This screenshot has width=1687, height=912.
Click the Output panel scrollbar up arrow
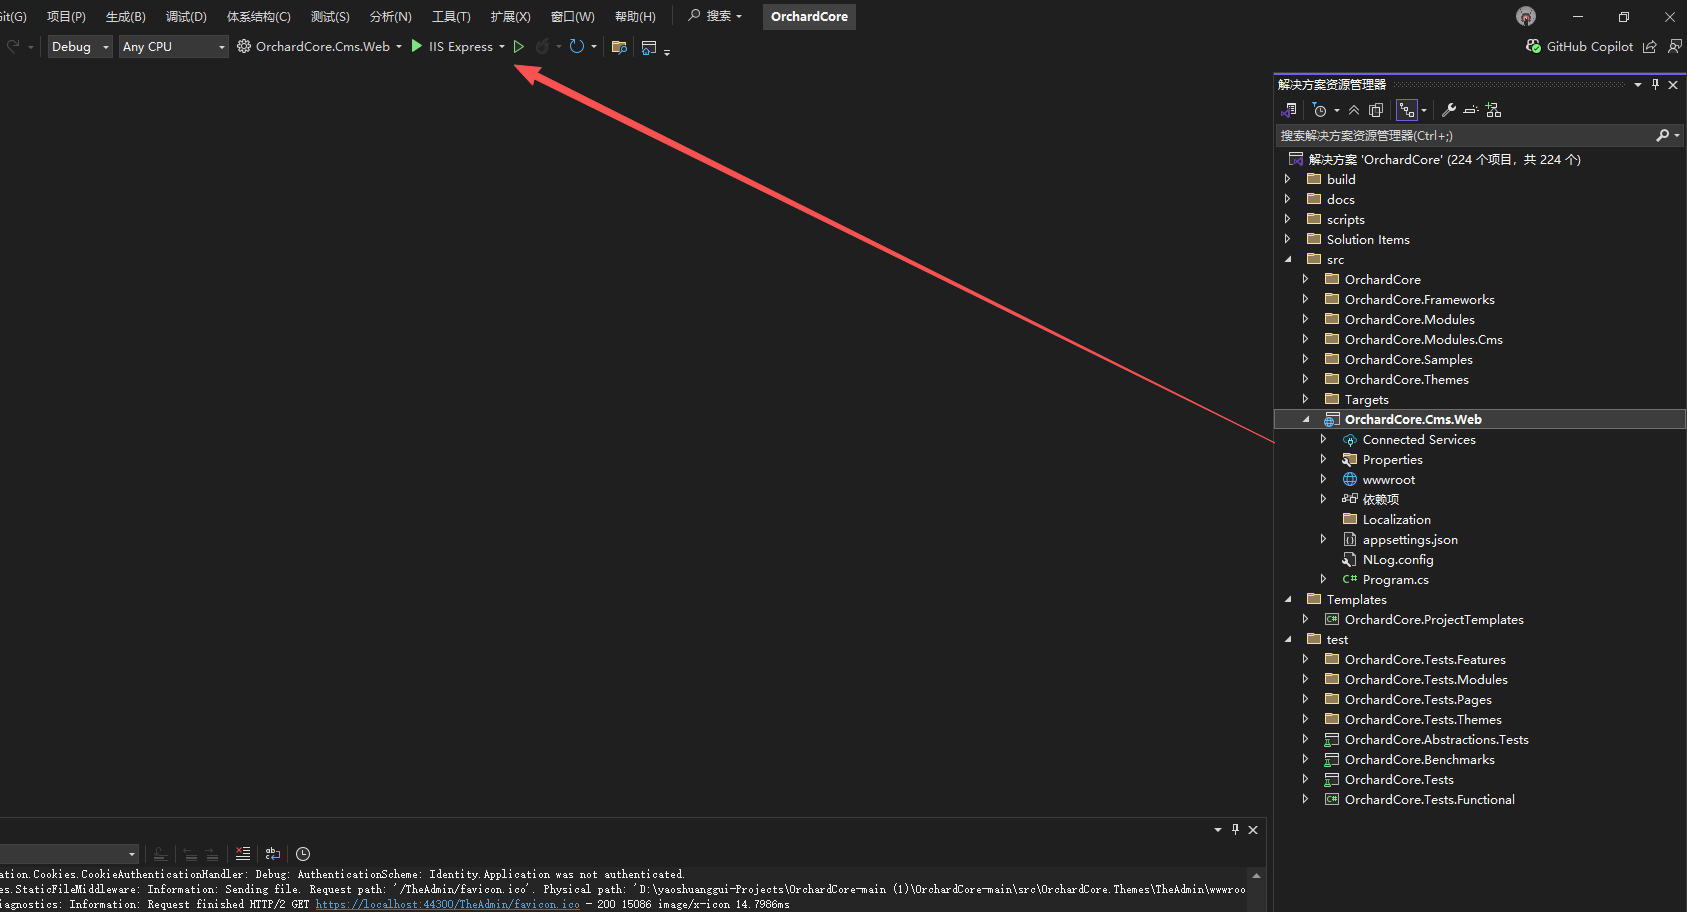click(x=1257, y=875)
